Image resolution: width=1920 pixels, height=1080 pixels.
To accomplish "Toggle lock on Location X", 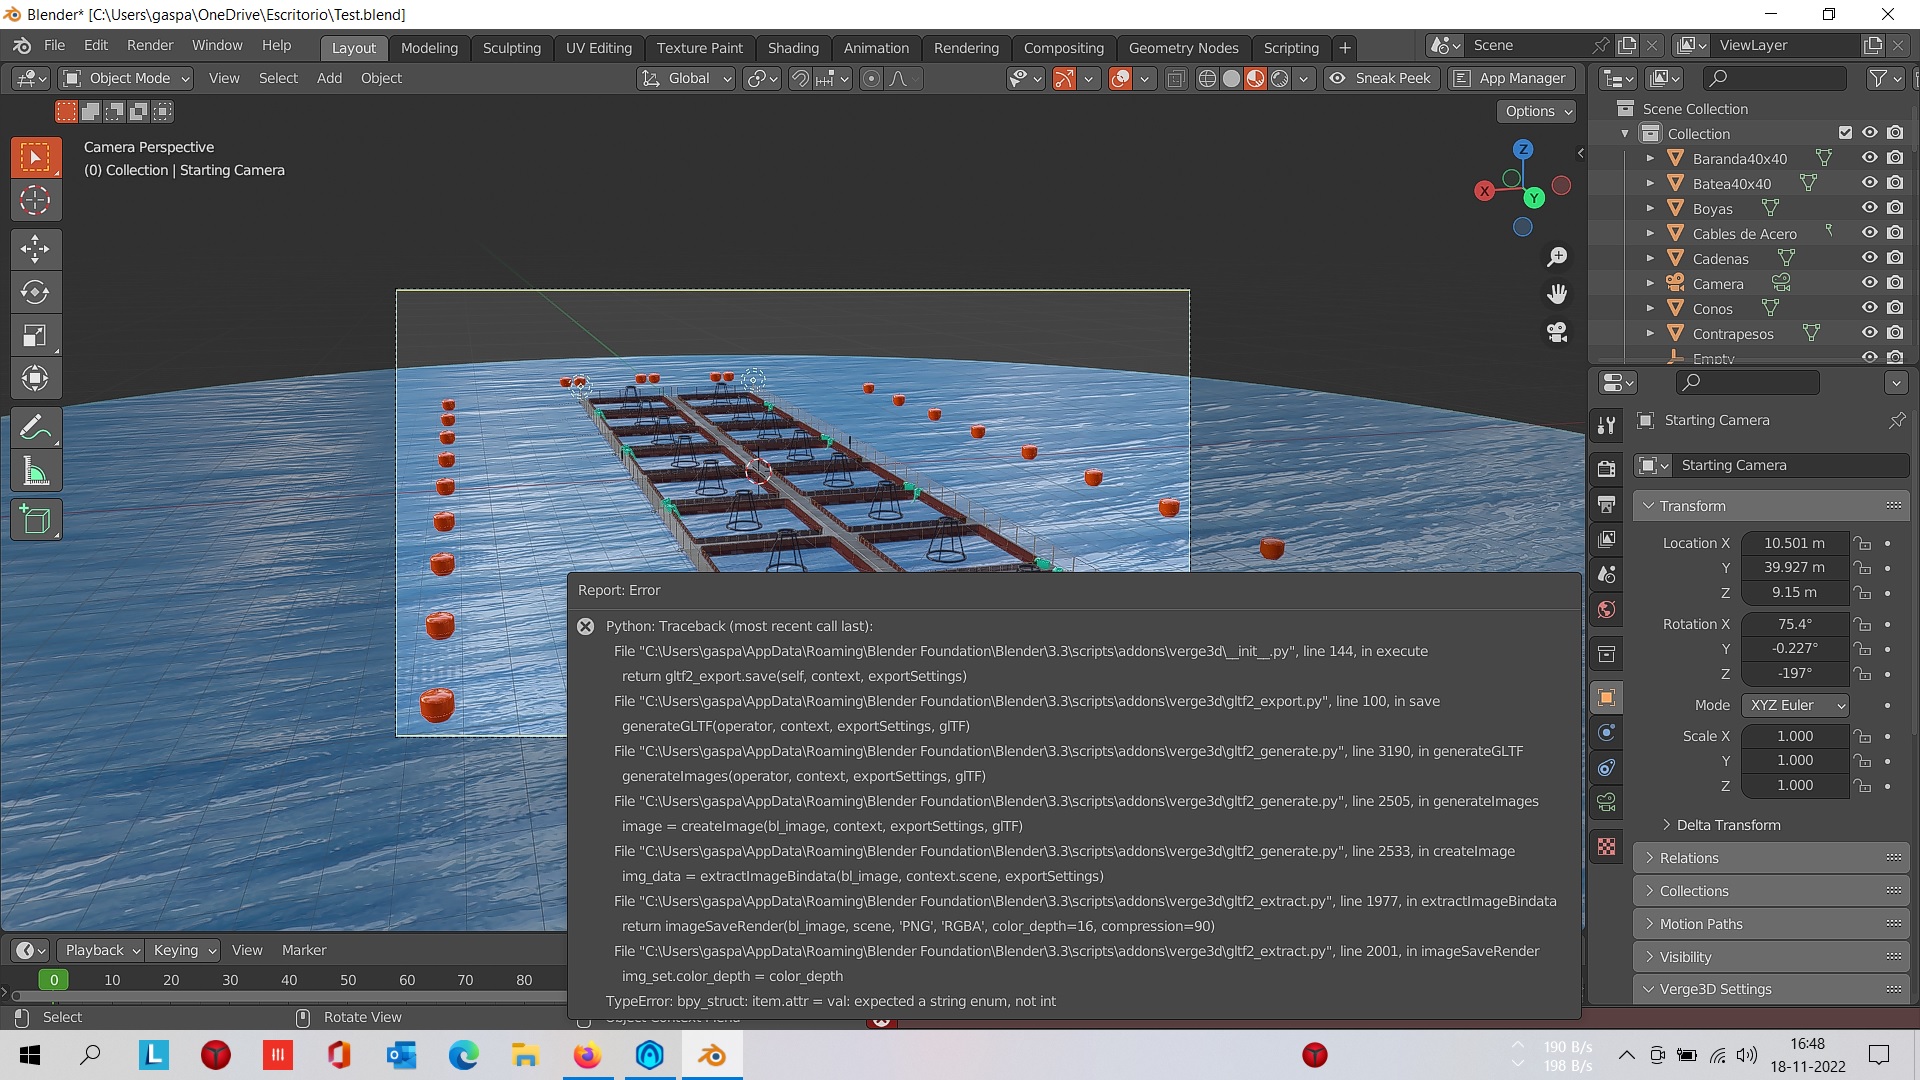I will pos(1862,543).
